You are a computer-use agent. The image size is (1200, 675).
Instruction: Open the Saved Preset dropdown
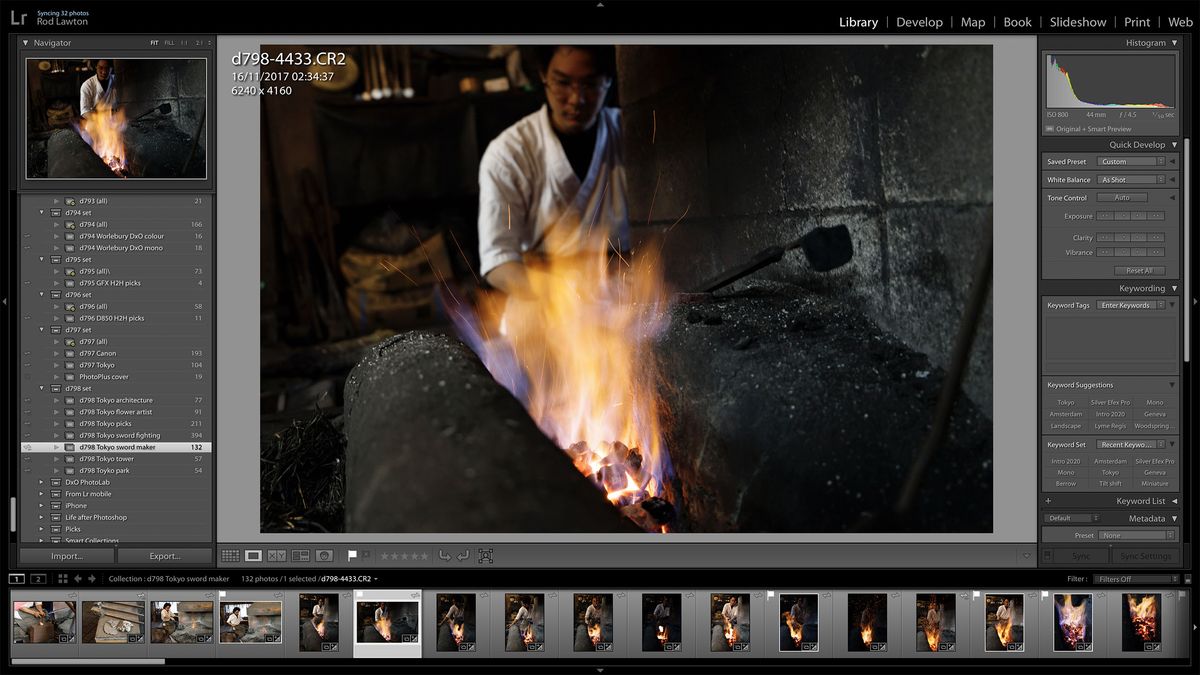1131,161
